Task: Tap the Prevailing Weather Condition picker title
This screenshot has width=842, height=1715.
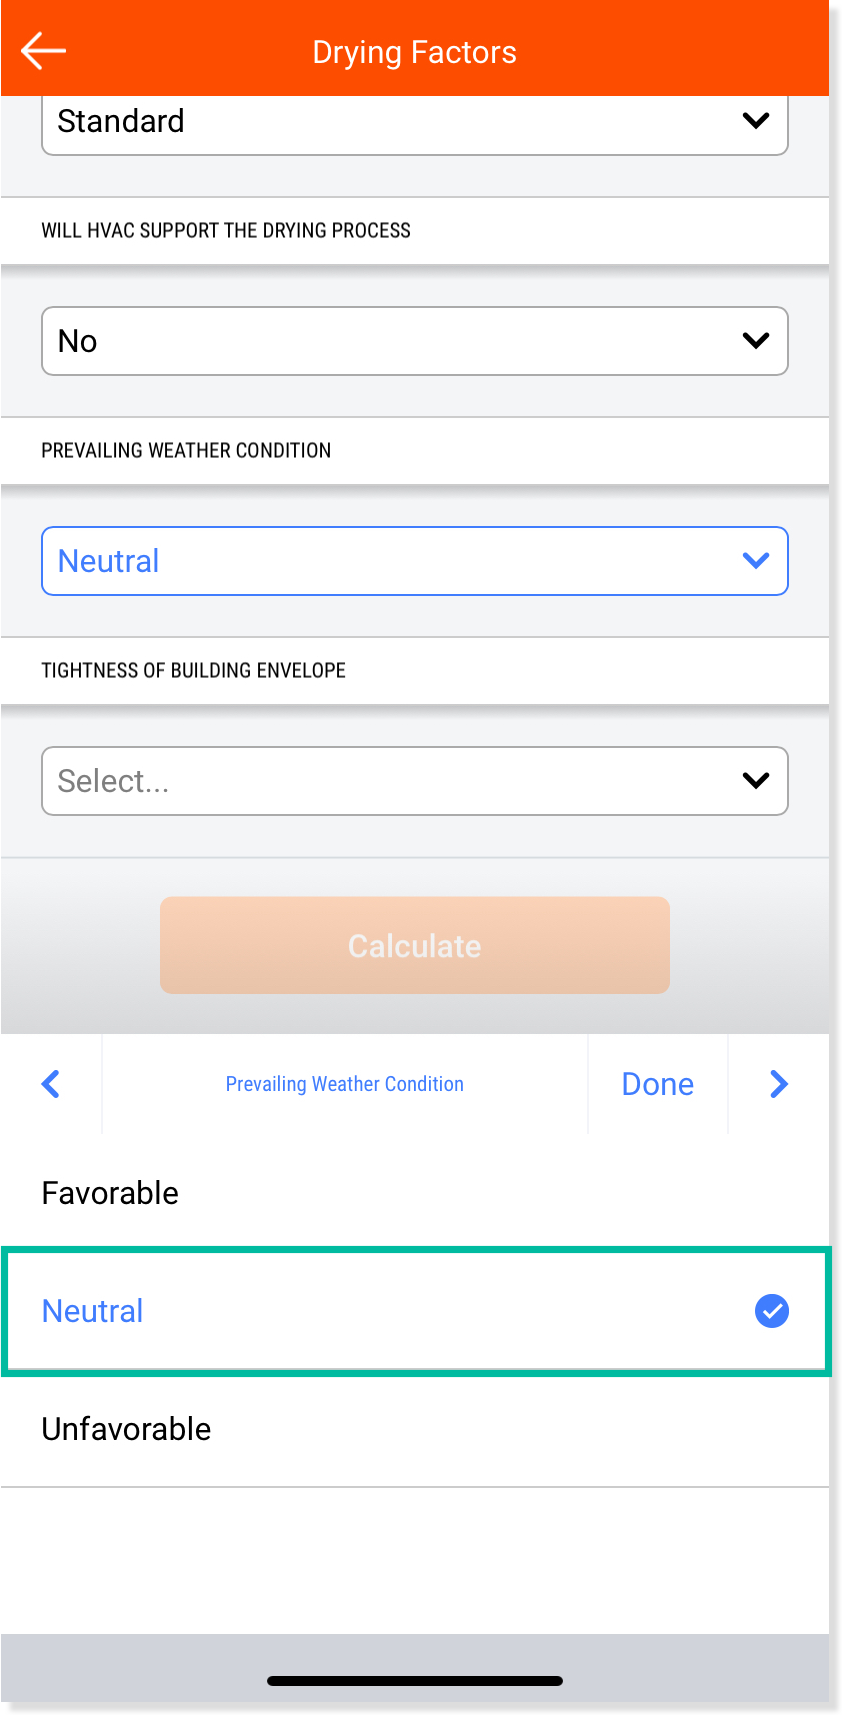Action: pos(345,1084)
